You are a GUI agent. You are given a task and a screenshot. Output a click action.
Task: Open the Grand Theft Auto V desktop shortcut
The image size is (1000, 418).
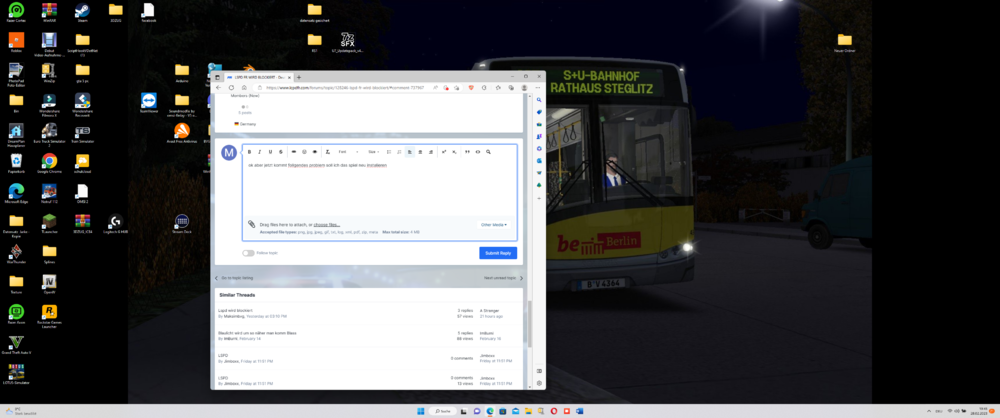point(16,345)
